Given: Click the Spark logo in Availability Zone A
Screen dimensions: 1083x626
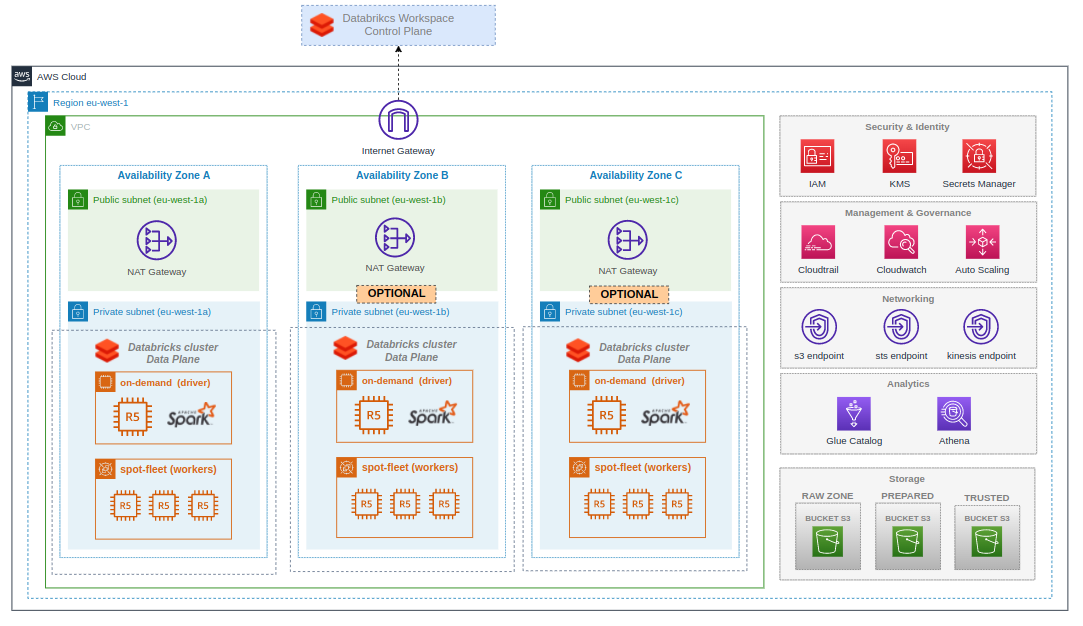Looking at the screenshot, I should (x=189, y=415).
